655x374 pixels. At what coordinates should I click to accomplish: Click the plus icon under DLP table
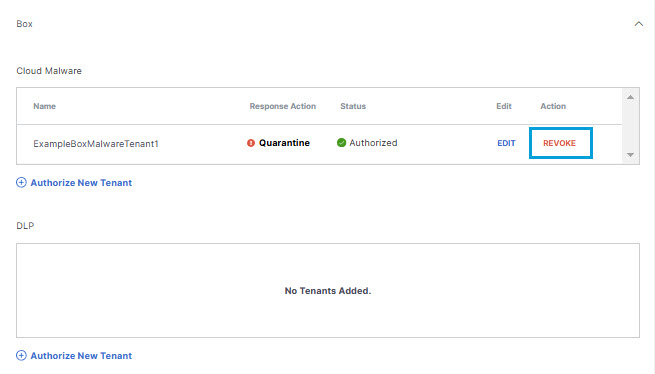21,356
